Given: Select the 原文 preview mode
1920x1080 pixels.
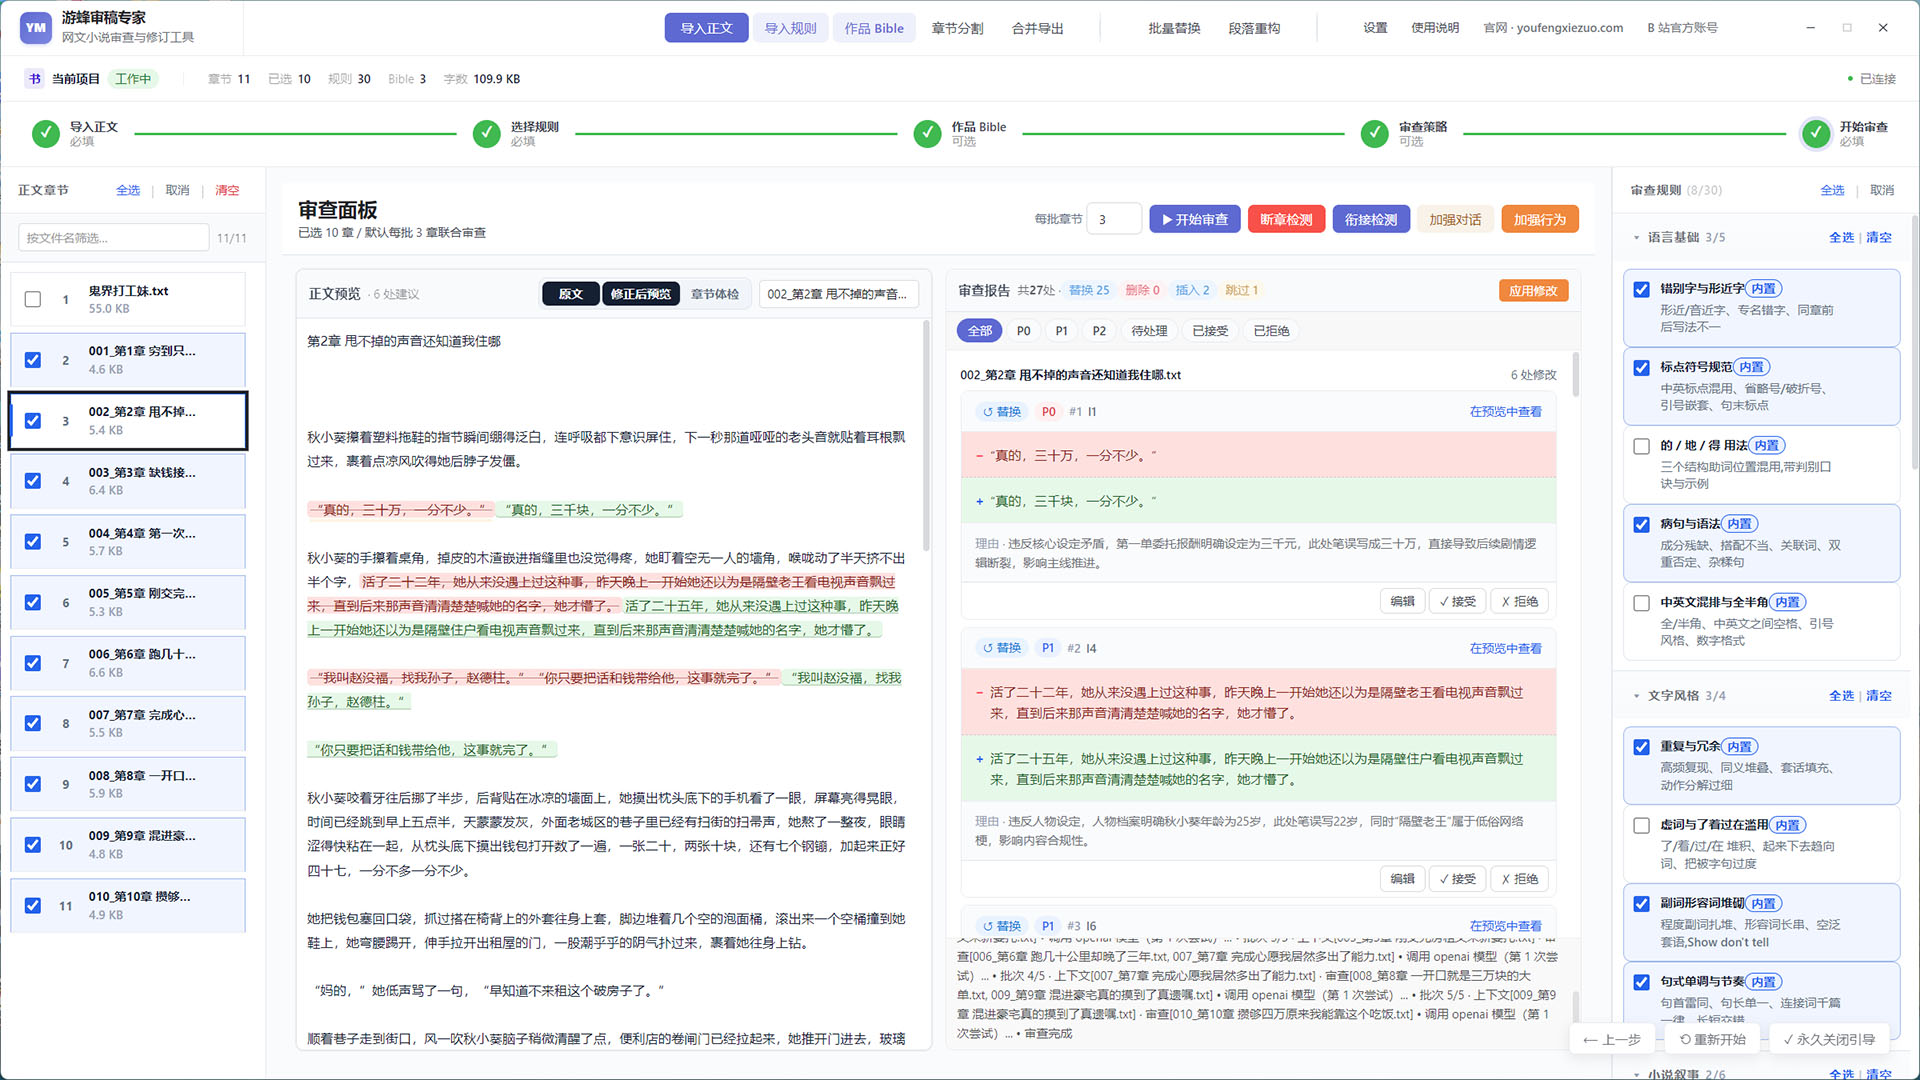Looking at the screenshot, I should (x=571, y=294).
